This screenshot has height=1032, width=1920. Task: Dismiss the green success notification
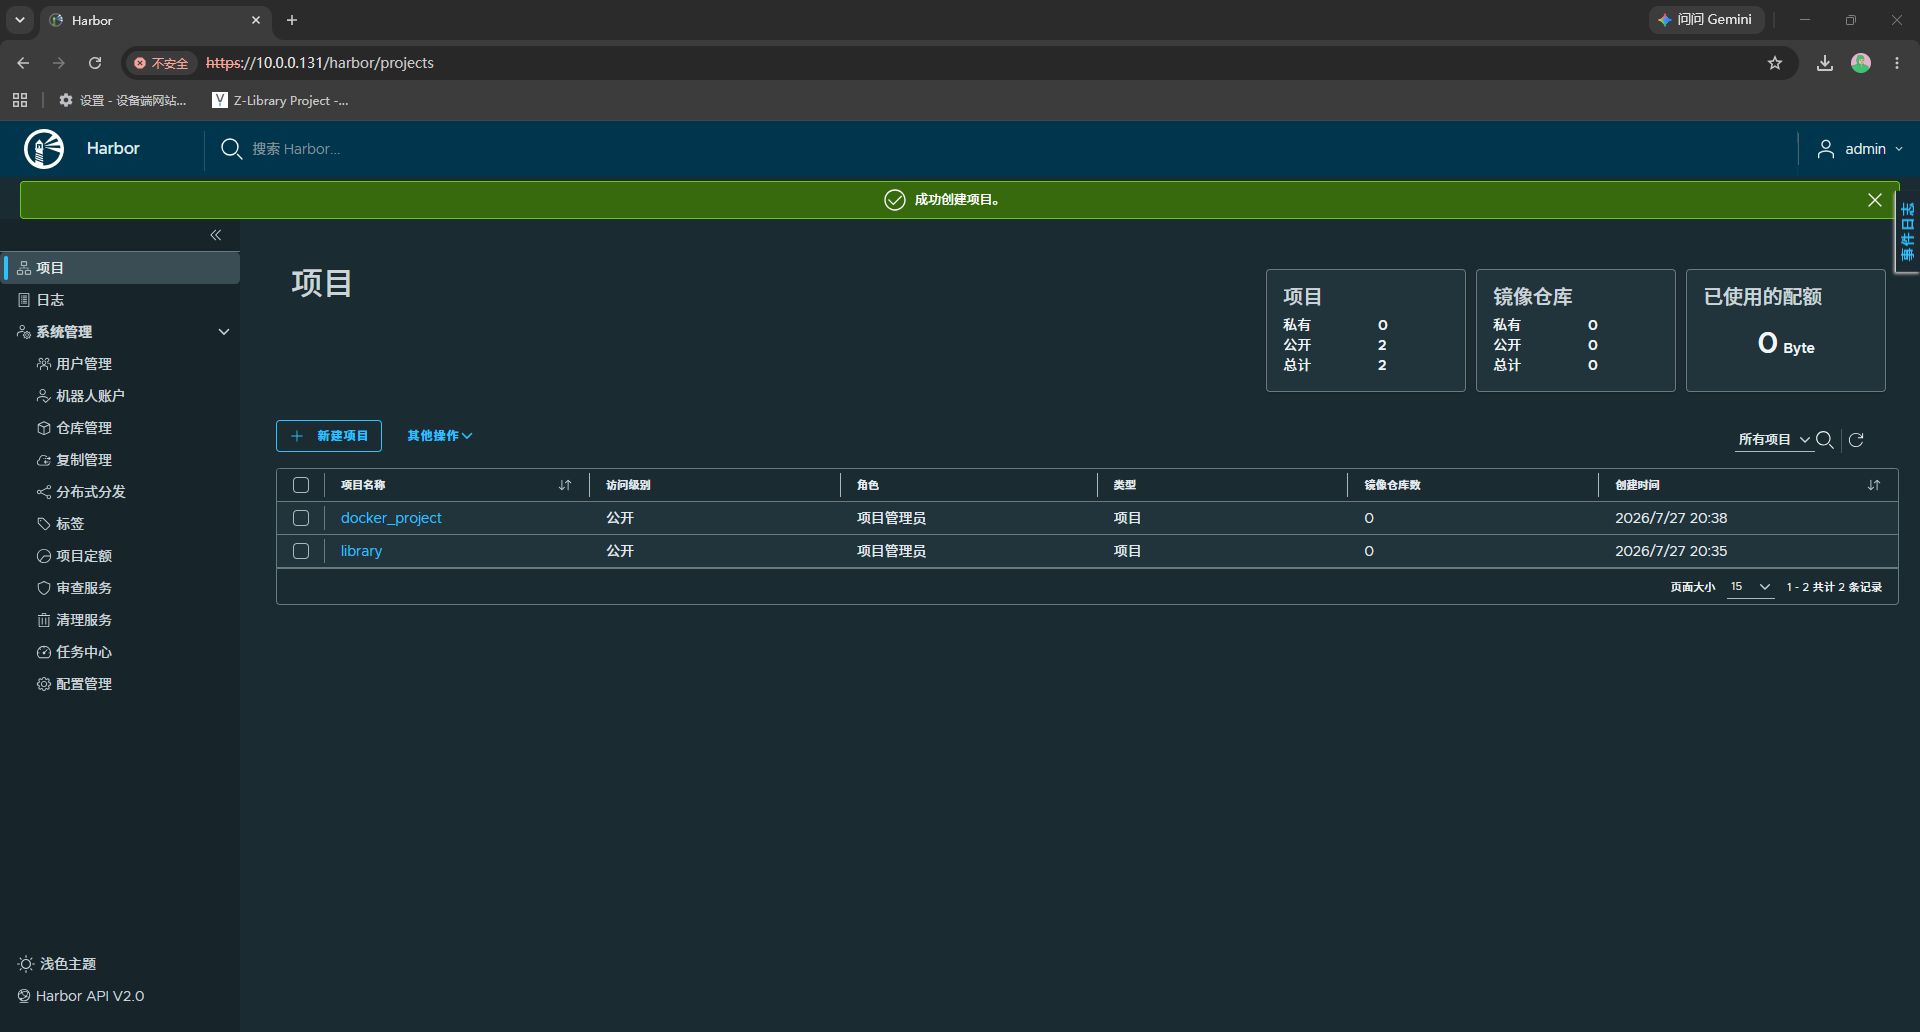pos(1875,200)
